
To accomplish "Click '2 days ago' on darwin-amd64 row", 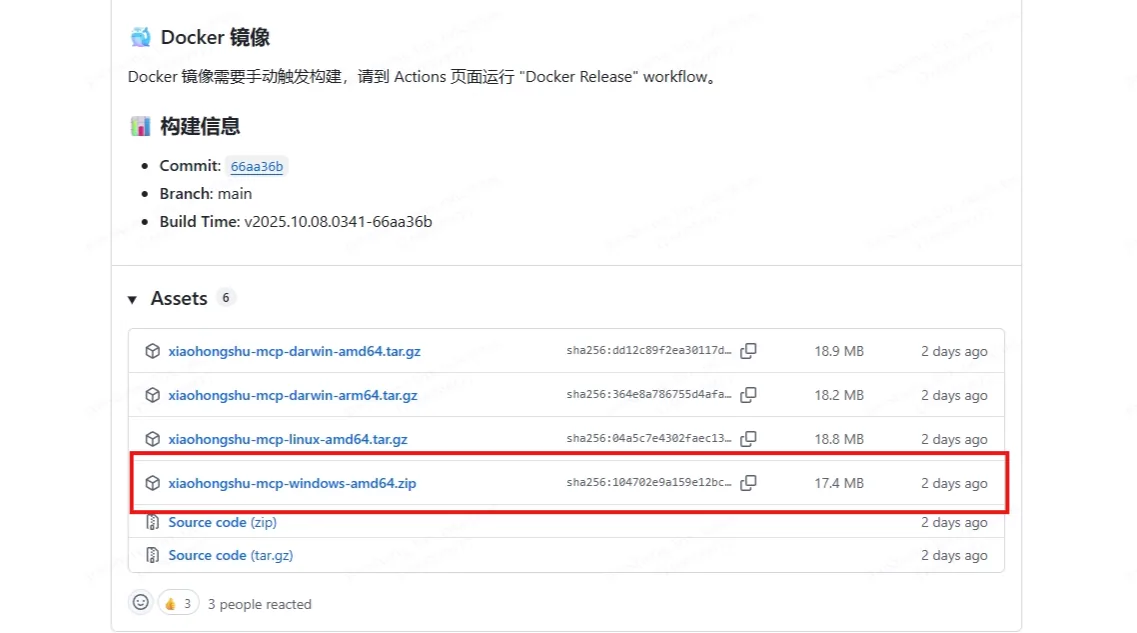I will point(954,352).
